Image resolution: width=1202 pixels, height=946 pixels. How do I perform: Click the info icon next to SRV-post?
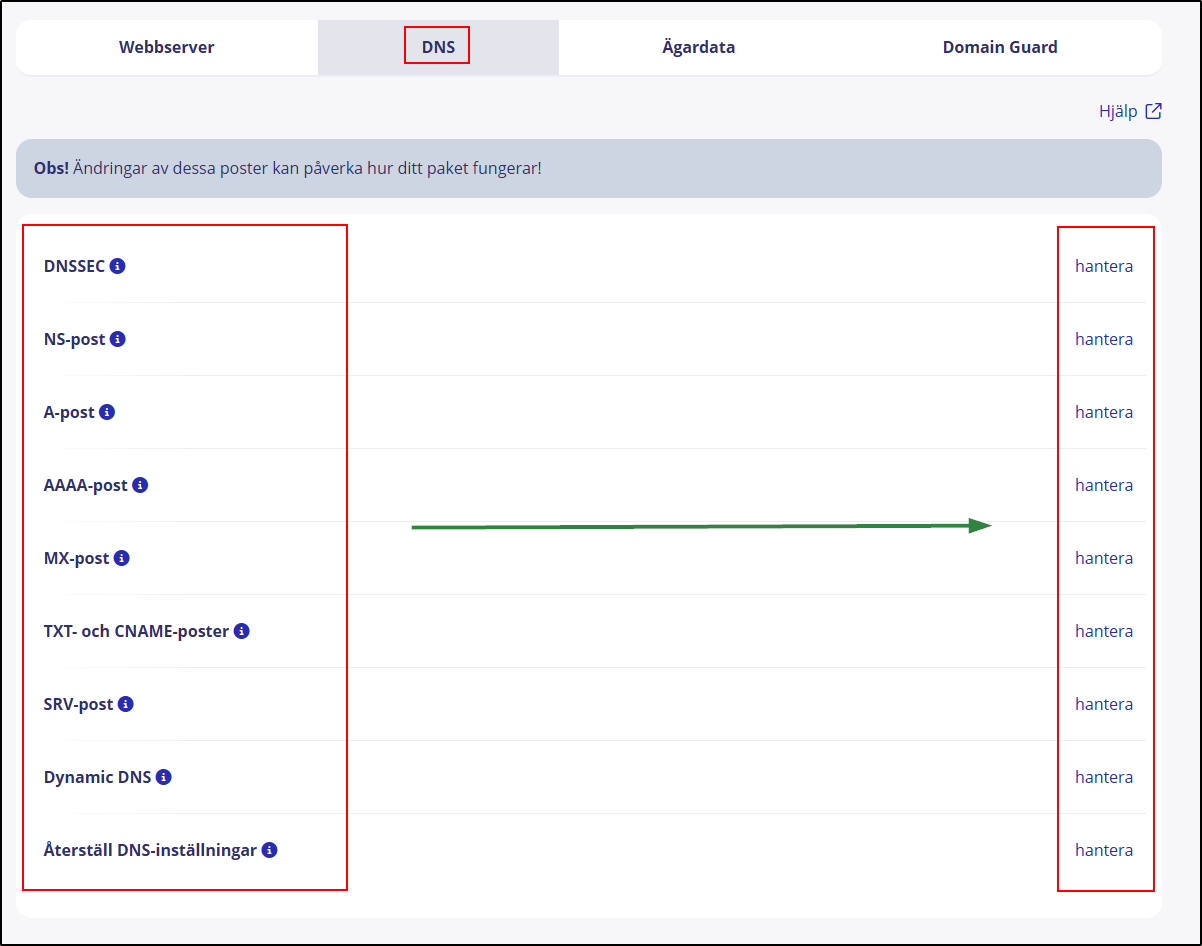(126, 704)
